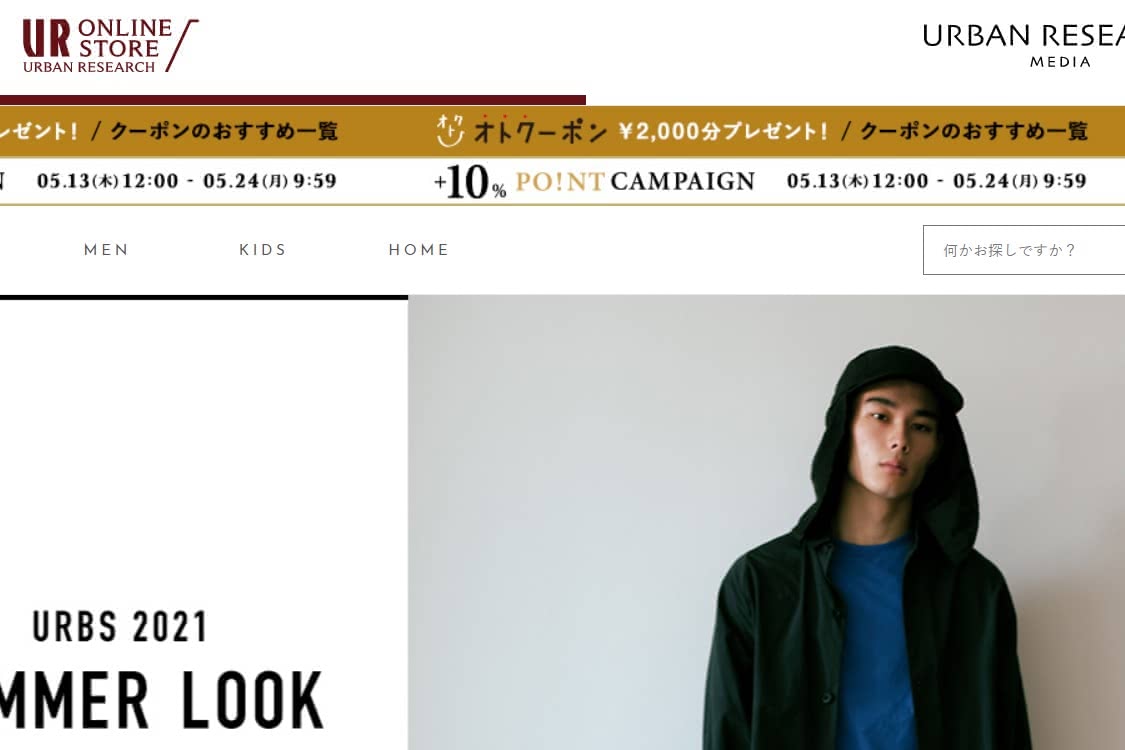
Task: Click the URBS 2021 heading
Action: coord(120,627)
